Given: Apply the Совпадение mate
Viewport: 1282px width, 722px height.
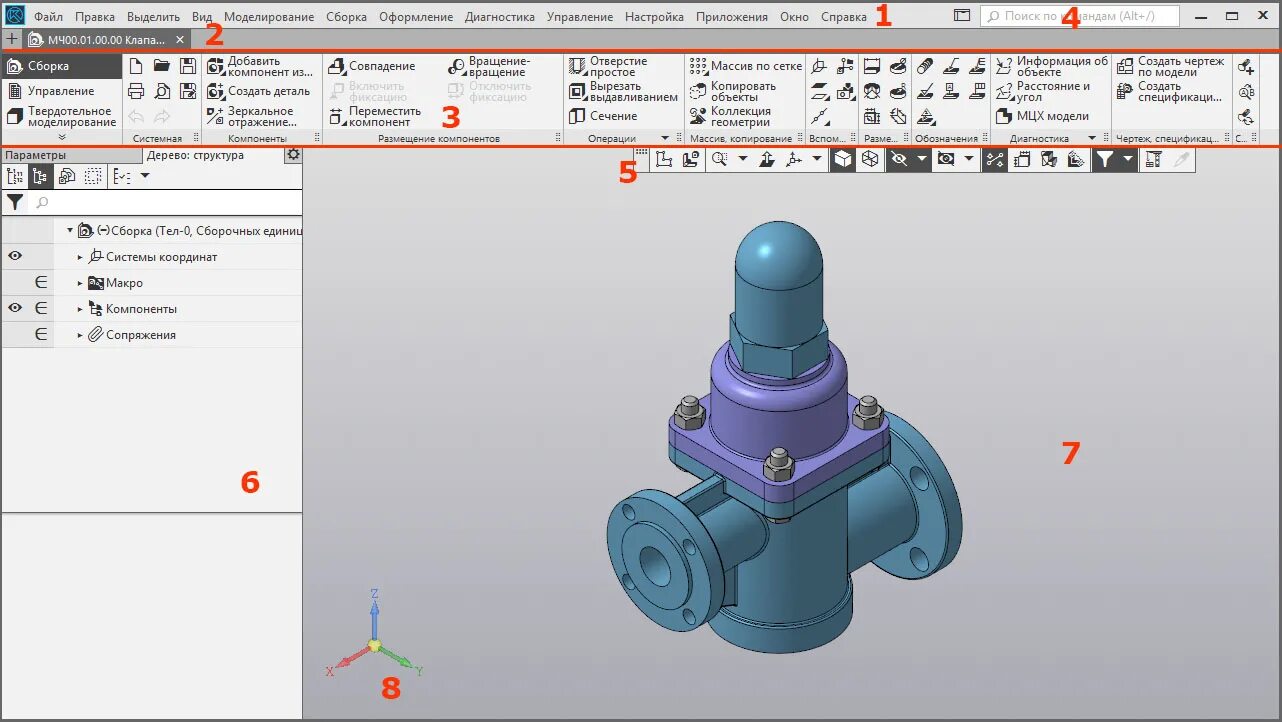Looking at the screenshot, I should point(371,66).
